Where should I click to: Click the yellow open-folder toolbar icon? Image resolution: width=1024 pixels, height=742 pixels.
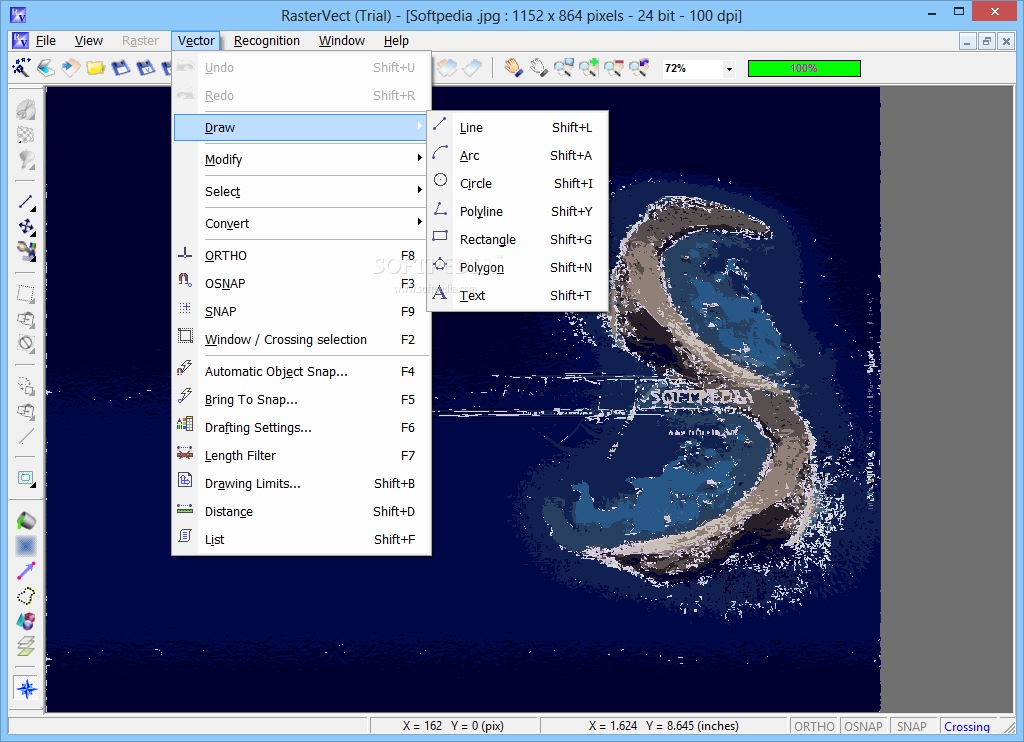[95, 67]
